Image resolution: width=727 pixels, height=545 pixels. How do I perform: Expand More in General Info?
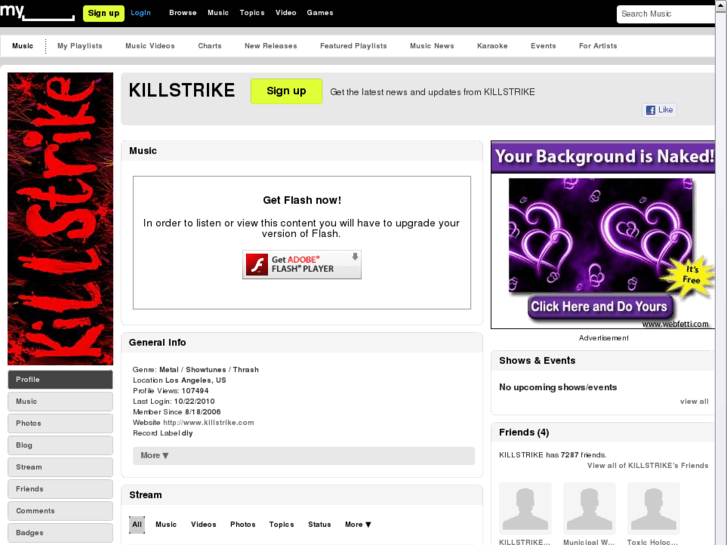pyautogui.click(x=304, y=455)
